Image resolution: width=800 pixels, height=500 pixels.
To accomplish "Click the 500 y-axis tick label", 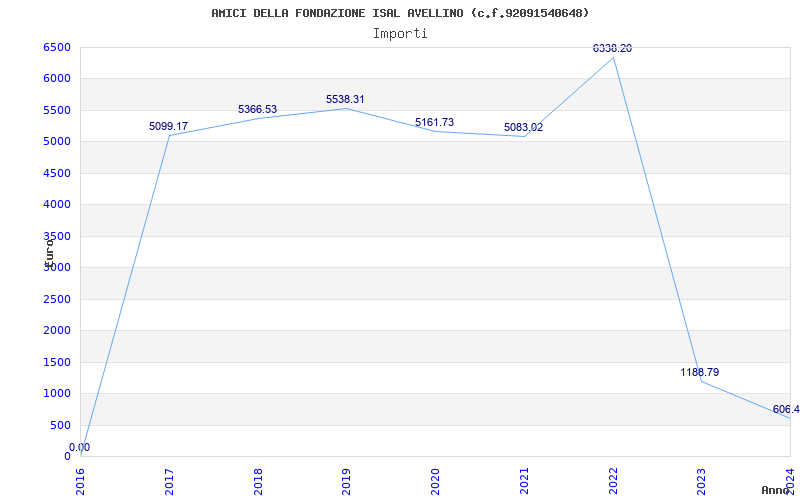I will pyautogui.click(x=60, y=425).
